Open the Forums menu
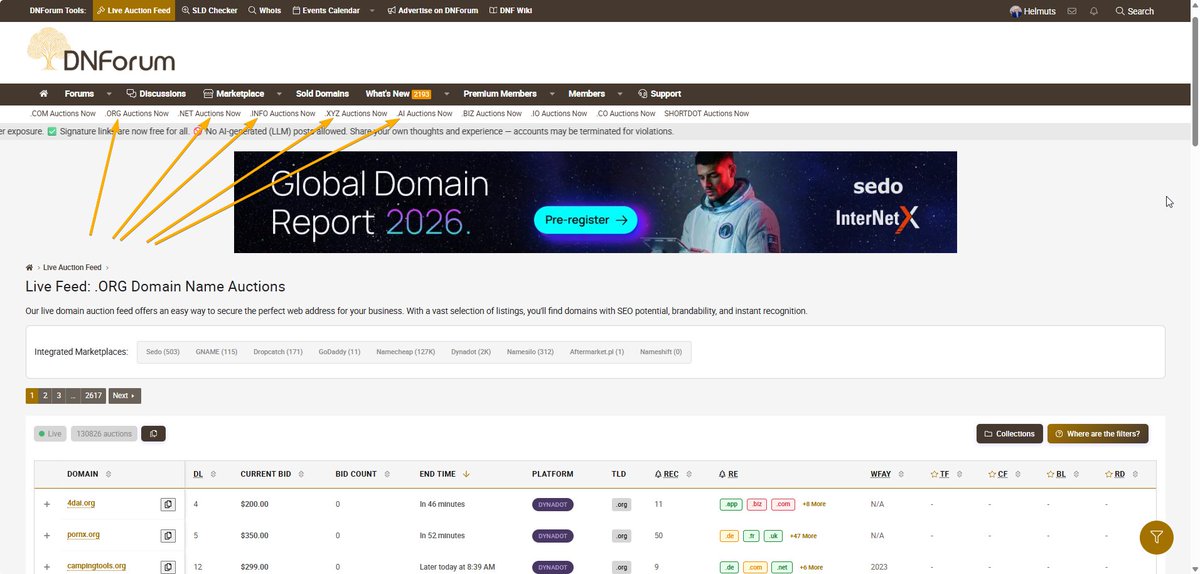Viewport: 1200px width, 574px height. (80, 93)
